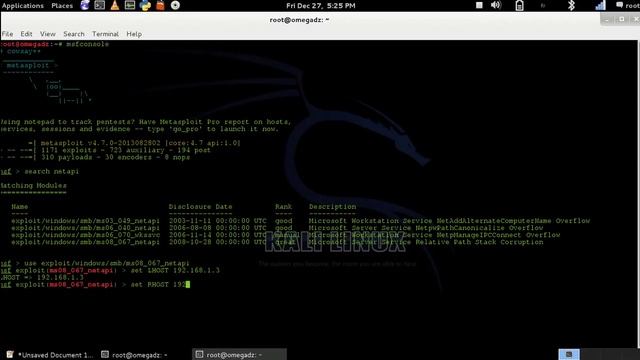Close the root@omegadz terminal window
640x360 pixels.
636,20
